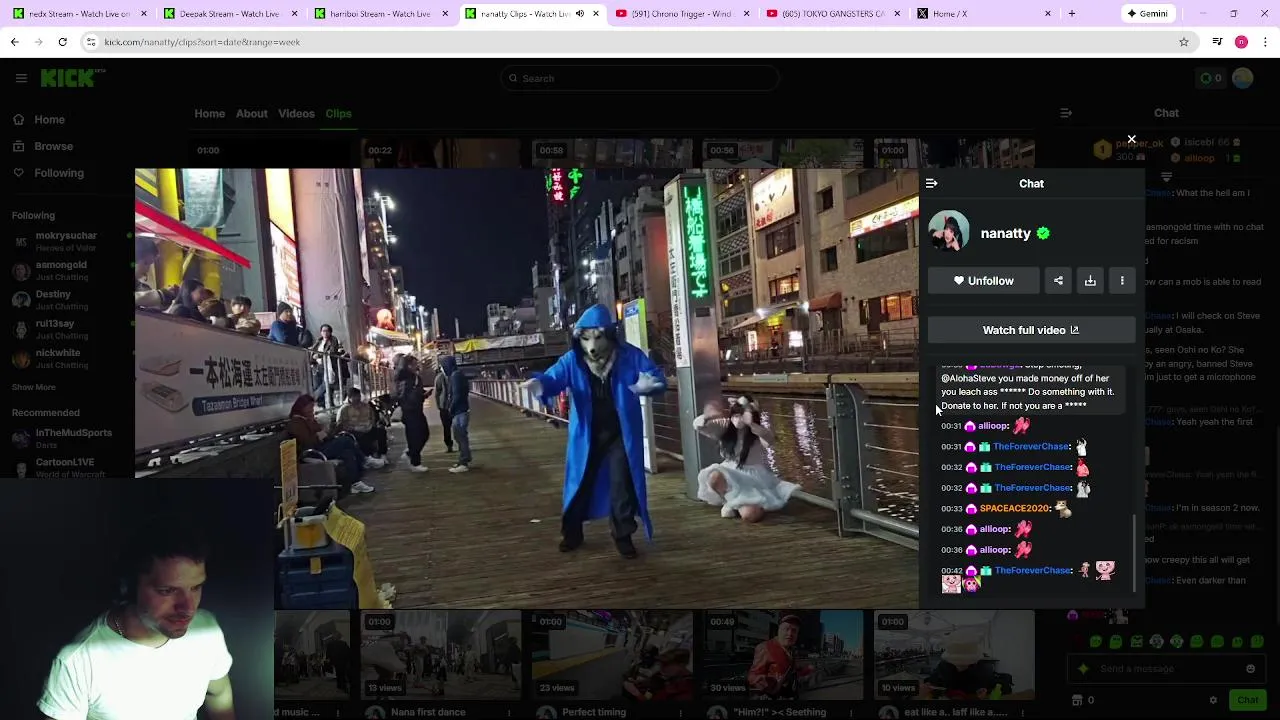Close the clip viewer overlay
The image size is (1280, 720).
1131,139
